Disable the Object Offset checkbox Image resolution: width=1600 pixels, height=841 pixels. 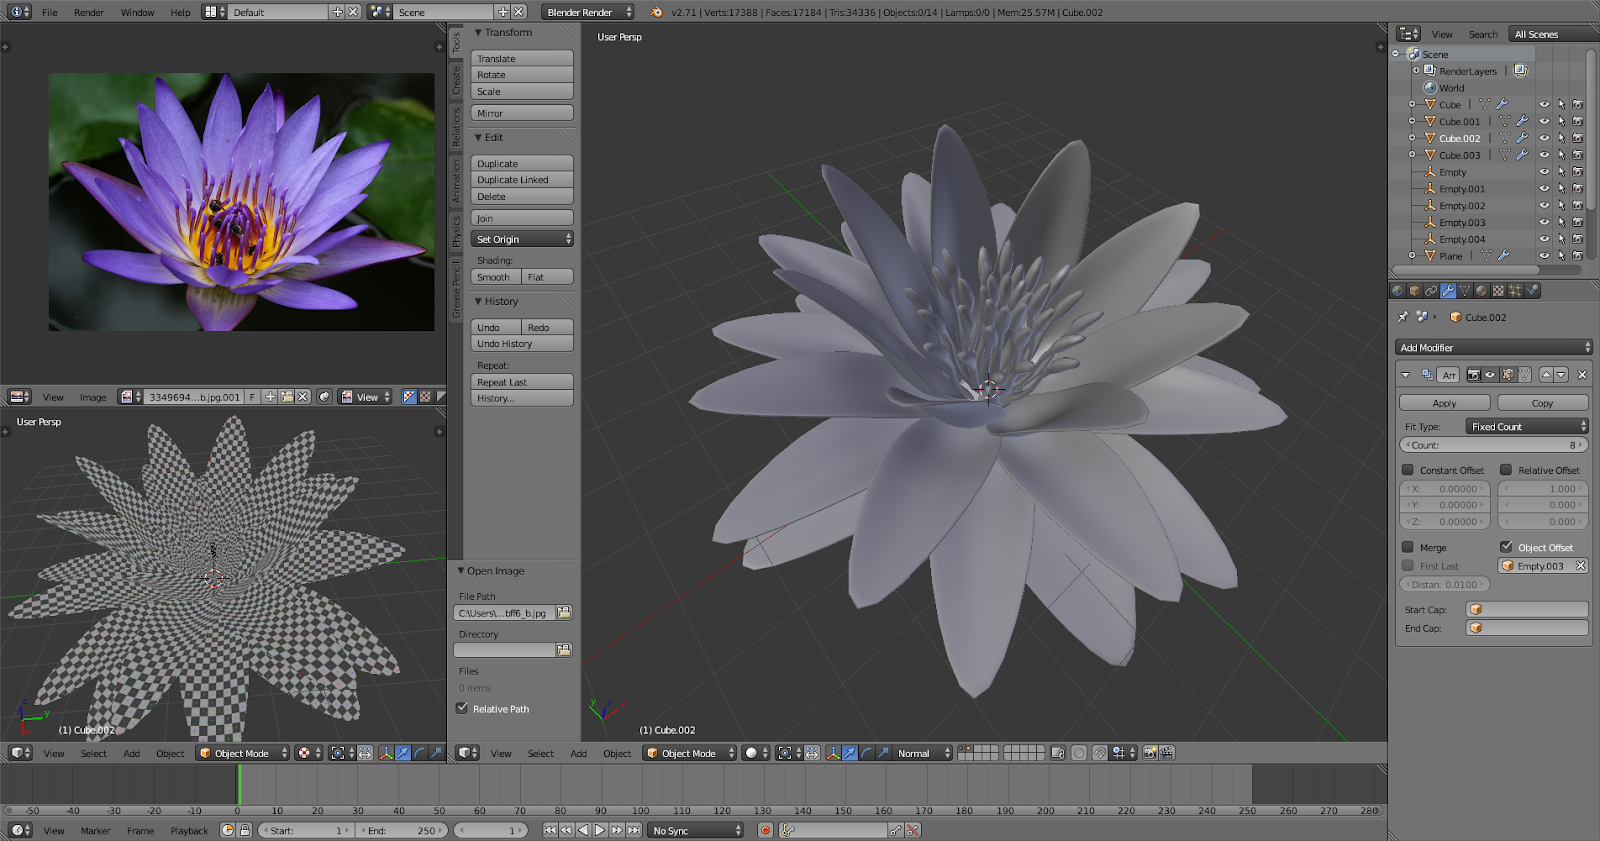[x=1506, y=547]
